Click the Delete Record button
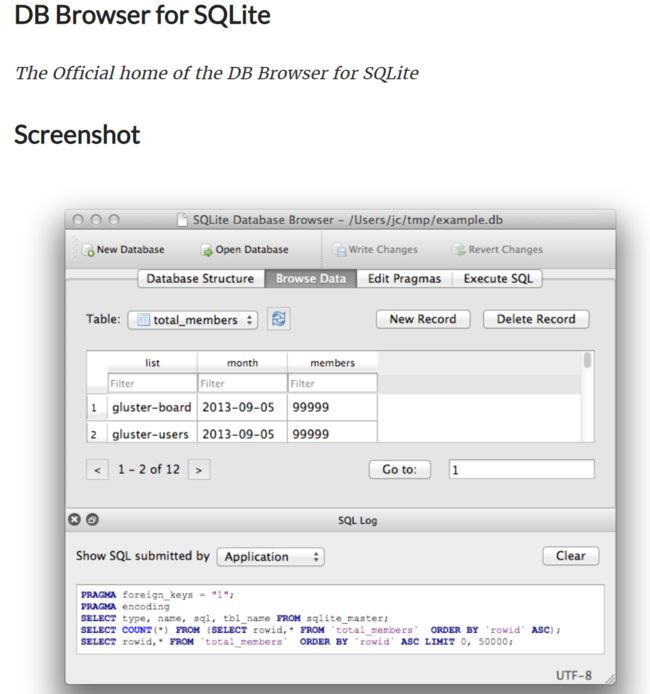 coord(536,319)
